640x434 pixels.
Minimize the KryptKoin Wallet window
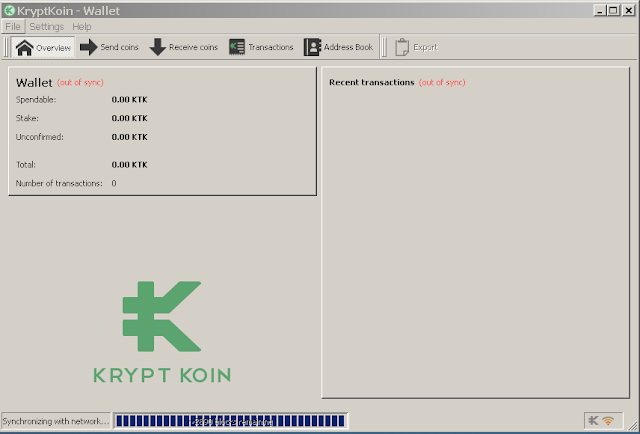click(599, 10)
